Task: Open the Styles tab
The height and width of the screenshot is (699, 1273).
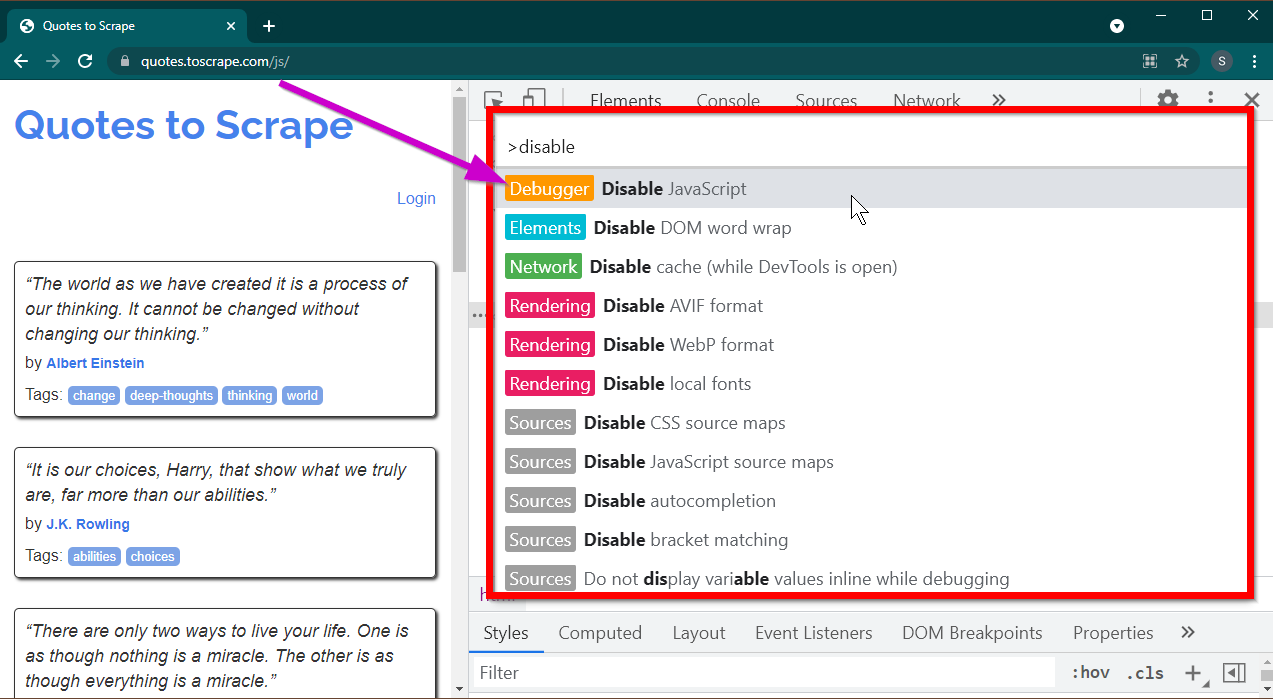Action: tap(506, 633)
